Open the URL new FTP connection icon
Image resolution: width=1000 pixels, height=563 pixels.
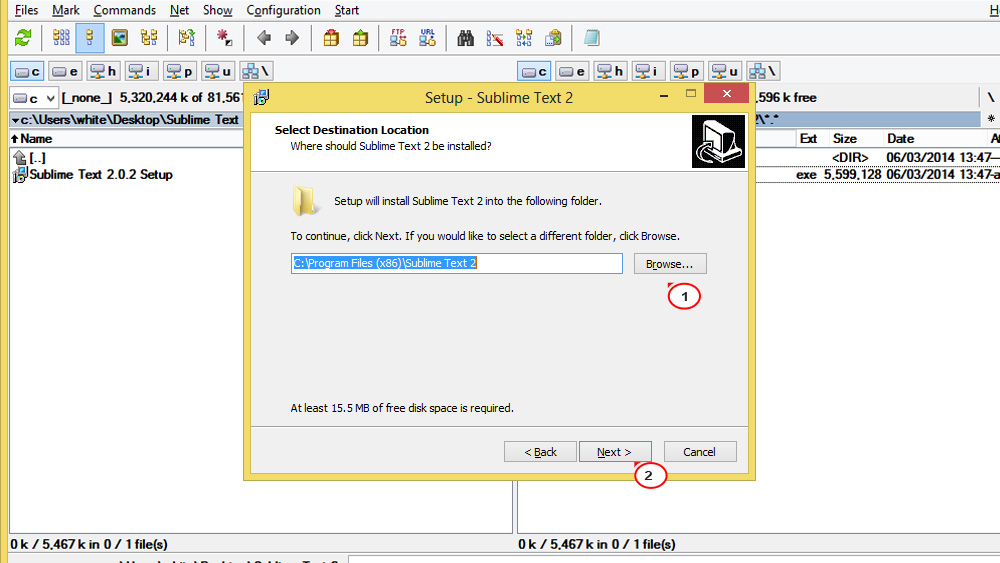click(x=427, y=38)
